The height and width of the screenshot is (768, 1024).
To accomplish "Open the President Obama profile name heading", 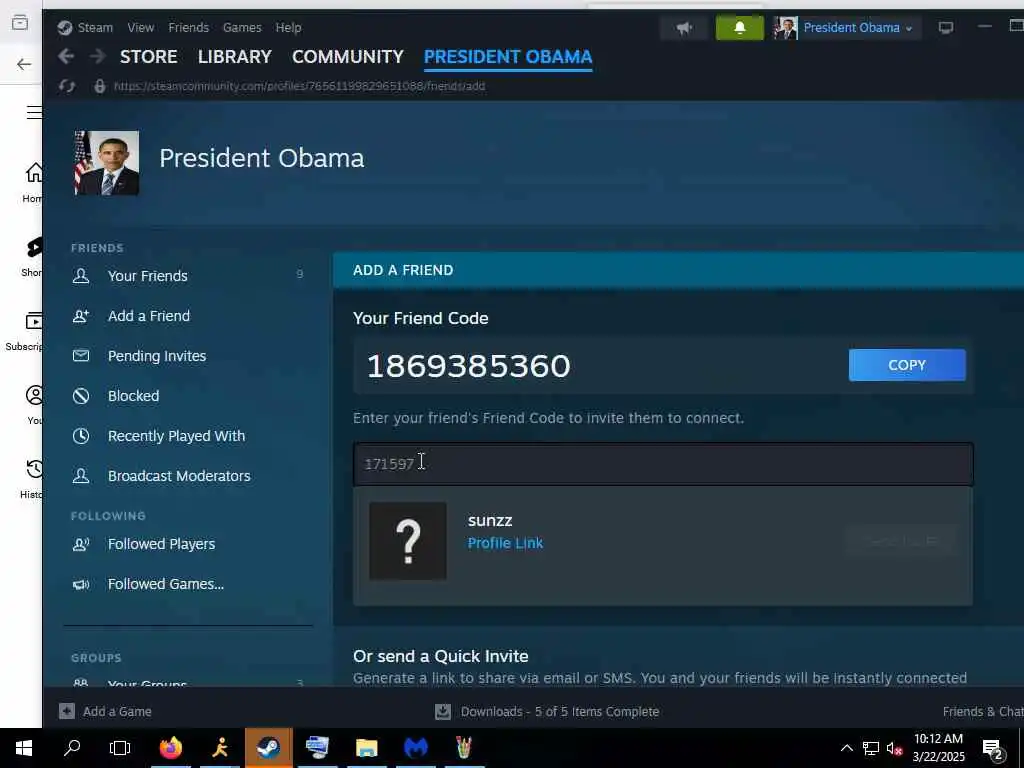I will click(262, 158).
